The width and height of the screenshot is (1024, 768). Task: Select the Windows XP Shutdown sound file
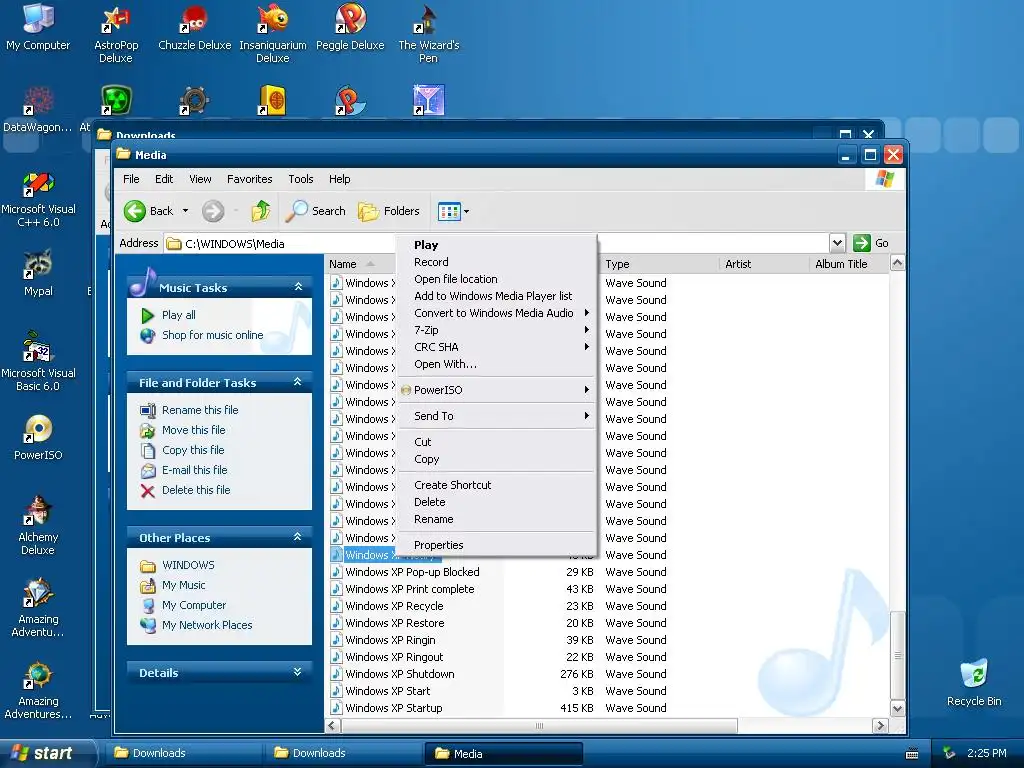[400, 674]
